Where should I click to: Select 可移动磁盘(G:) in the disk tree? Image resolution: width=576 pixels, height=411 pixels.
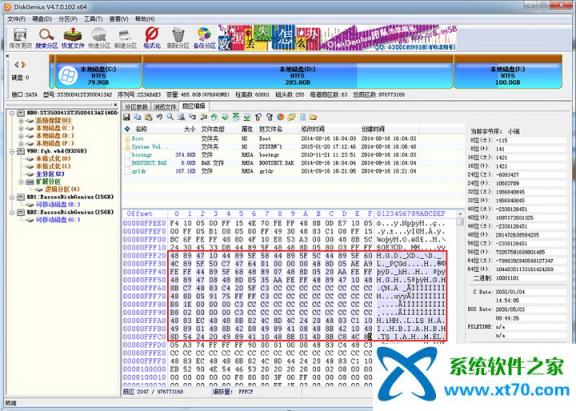(58, 220)
